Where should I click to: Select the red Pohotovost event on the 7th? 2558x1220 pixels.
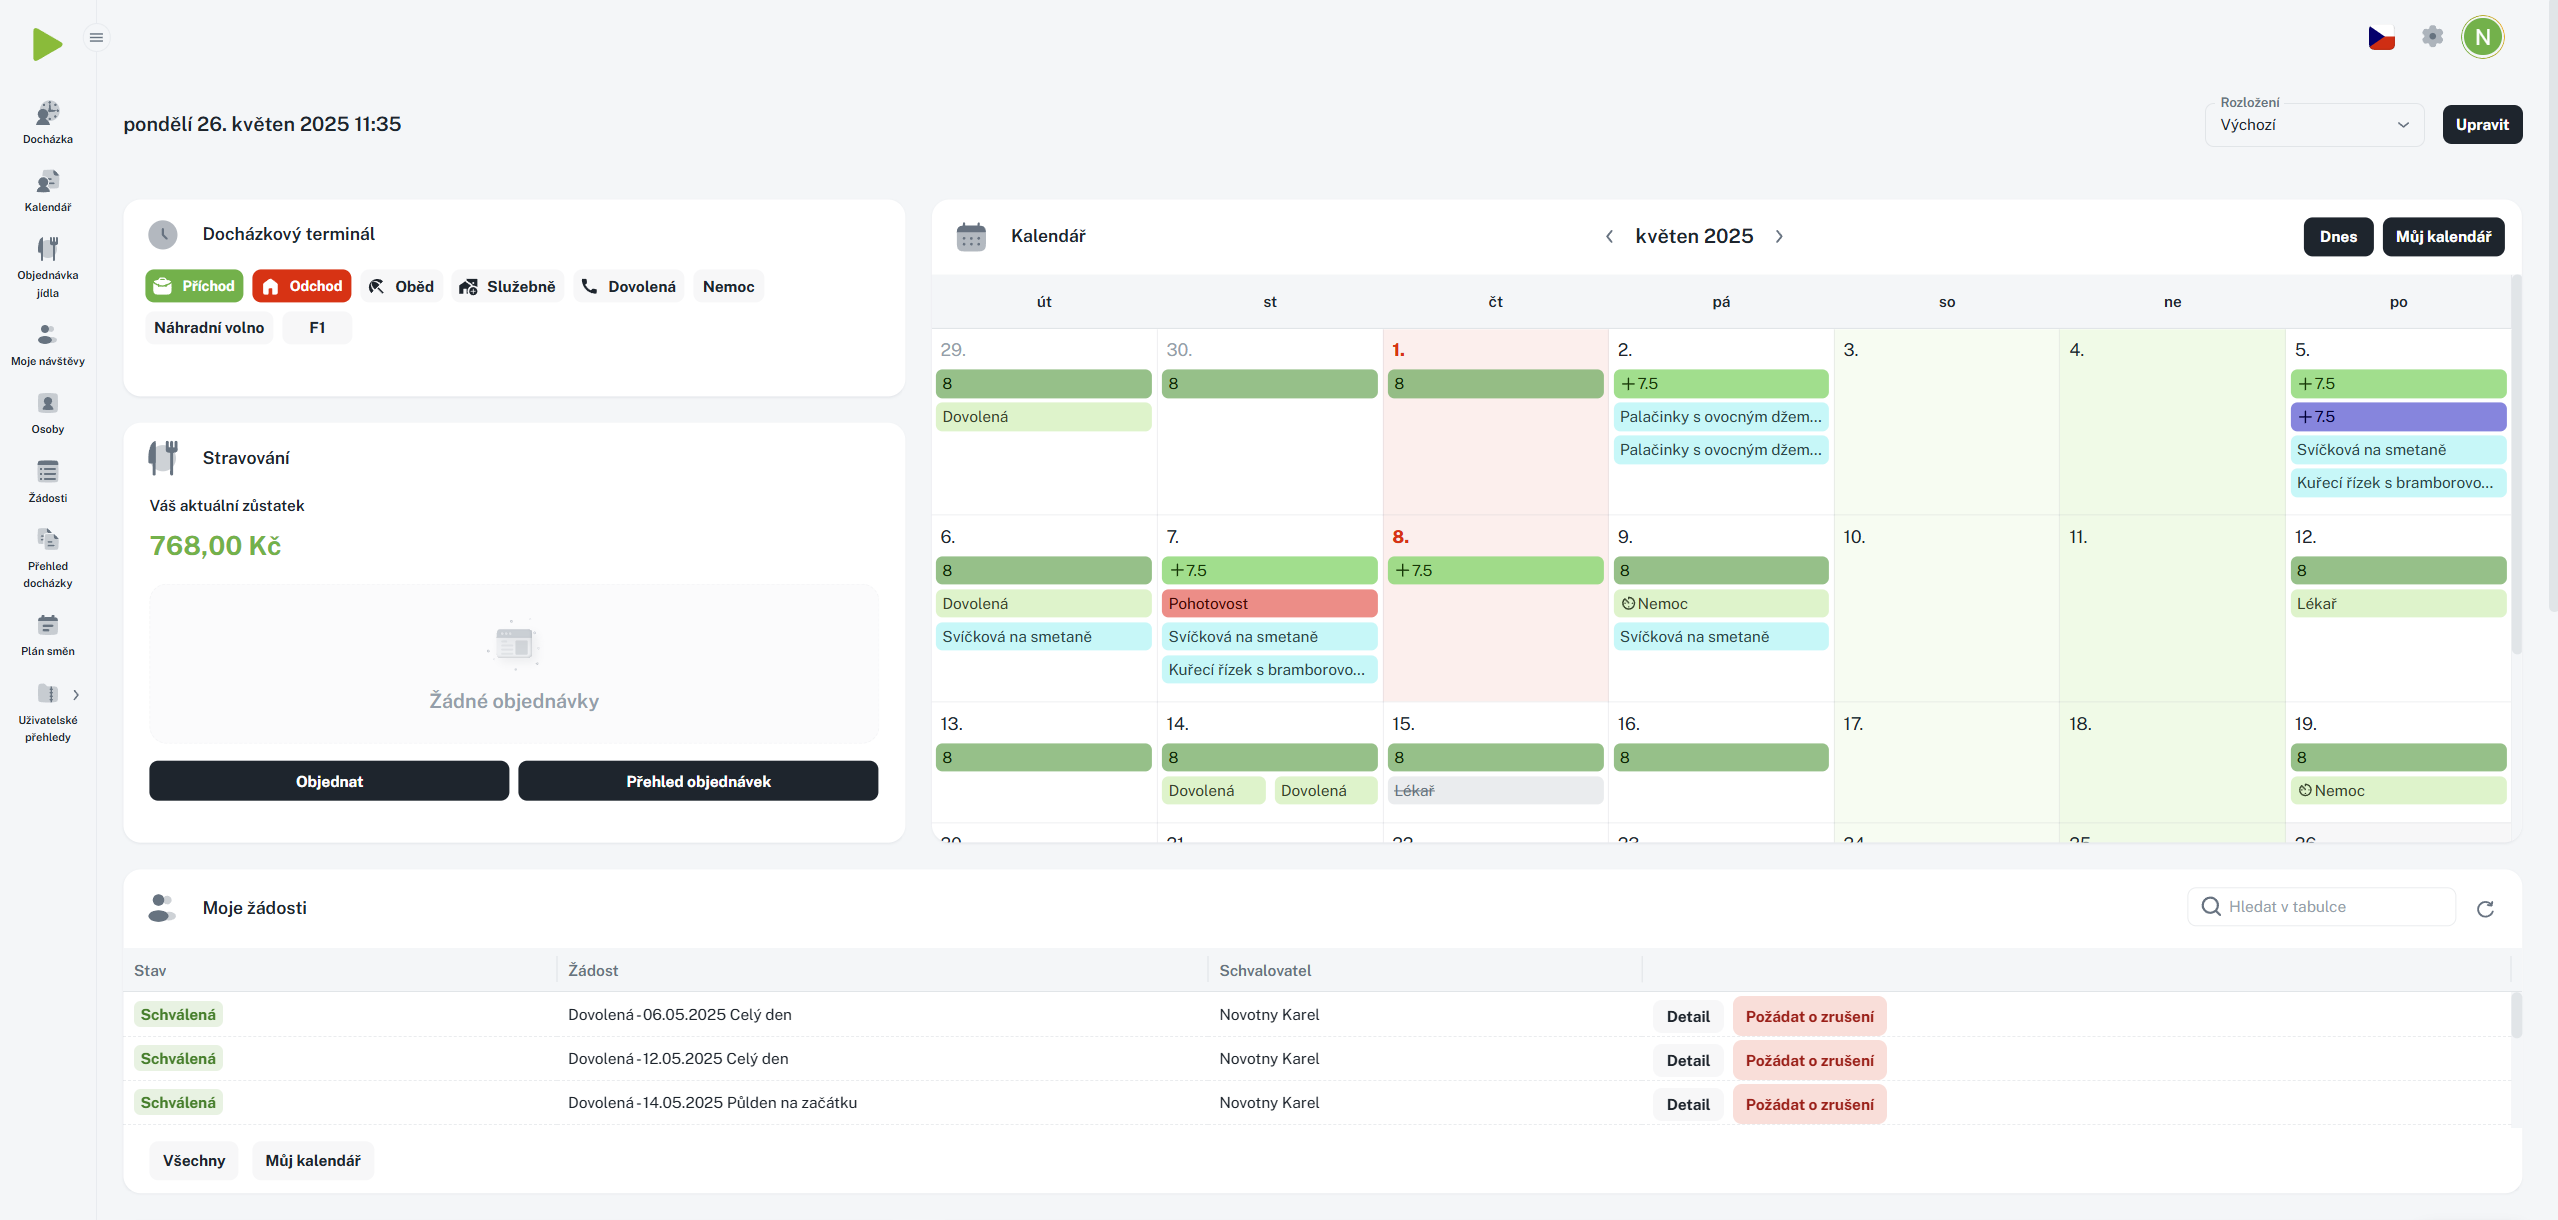(1269, 604)
